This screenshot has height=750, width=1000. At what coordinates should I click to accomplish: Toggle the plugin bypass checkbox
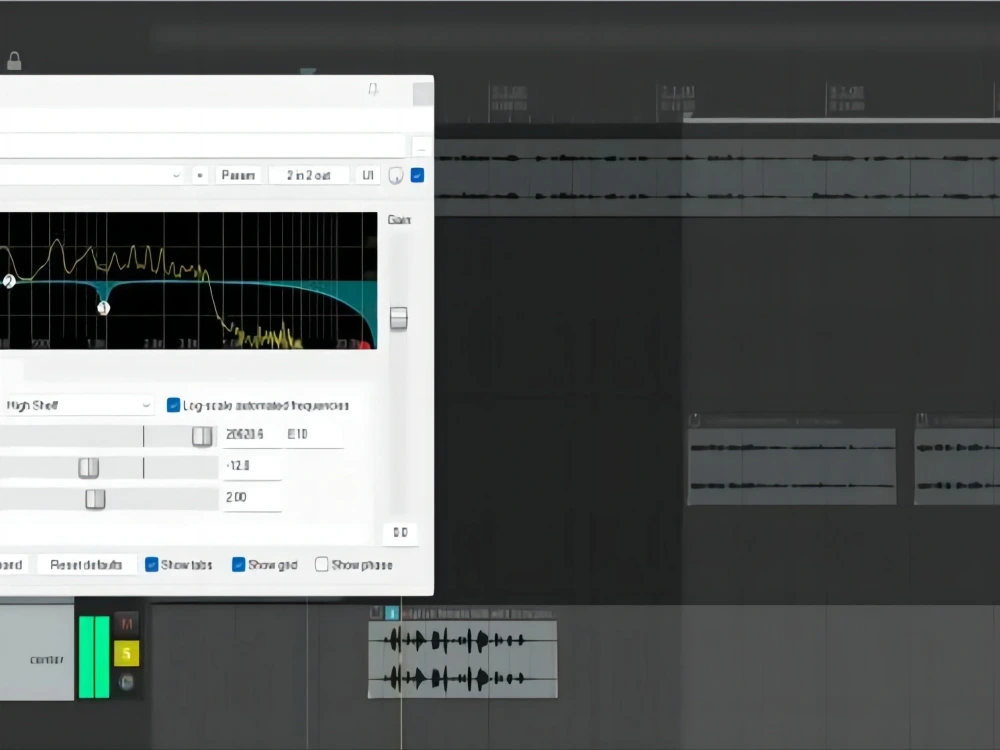click(x=418, y=175)
